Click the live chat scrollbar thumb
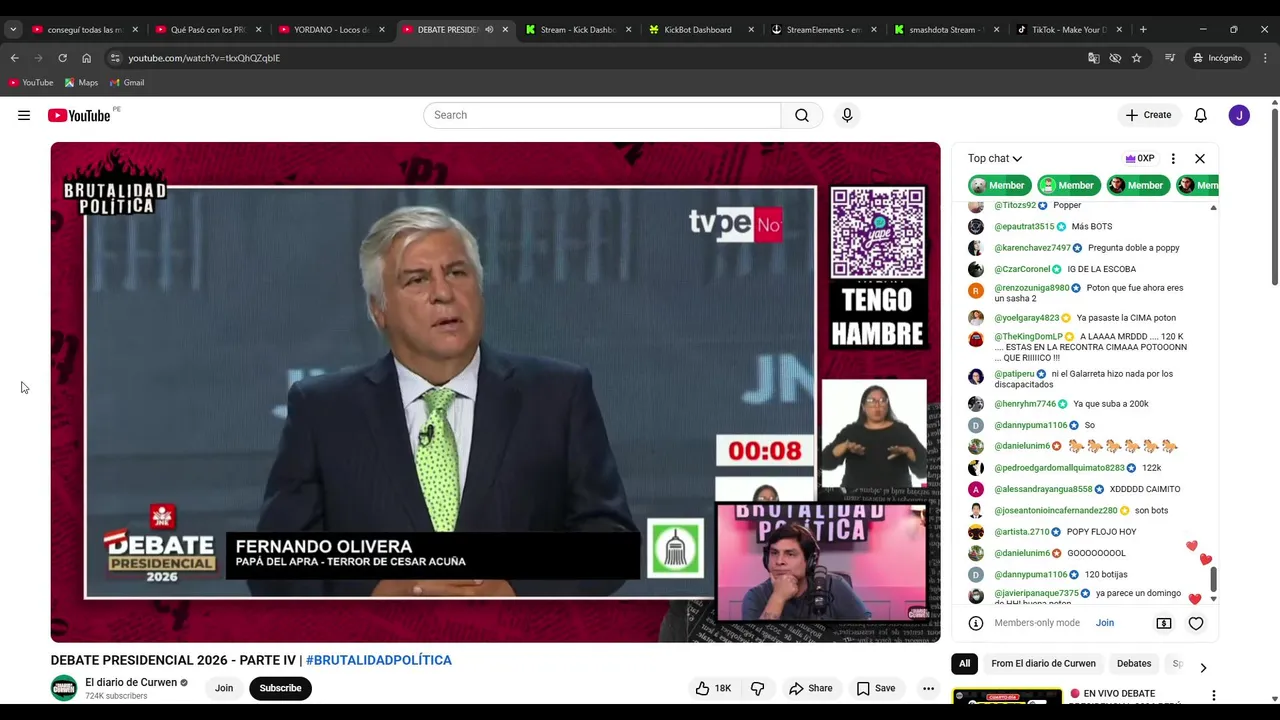Screen dimensions: 1280x720 pyautogui.click(x=1214, y=579)
